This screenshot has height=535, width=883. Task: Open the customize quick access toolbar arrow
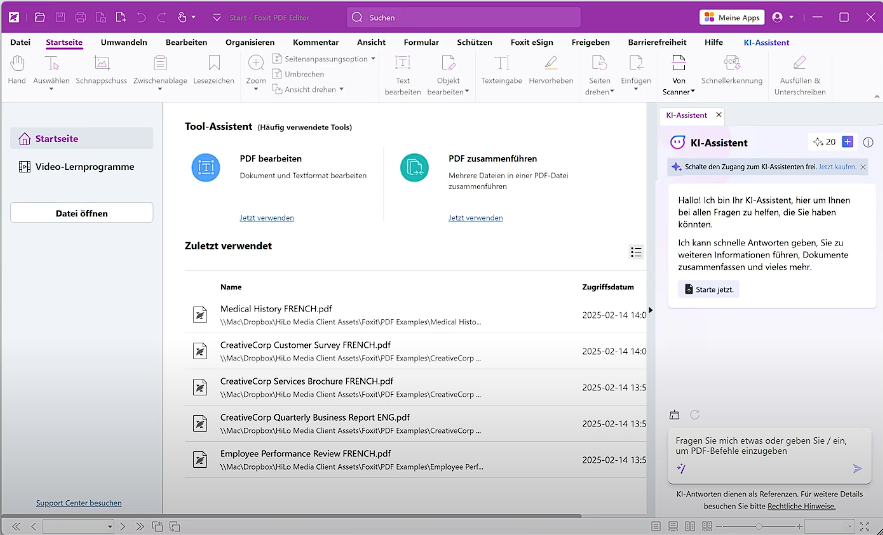click(x=217, y=17)
